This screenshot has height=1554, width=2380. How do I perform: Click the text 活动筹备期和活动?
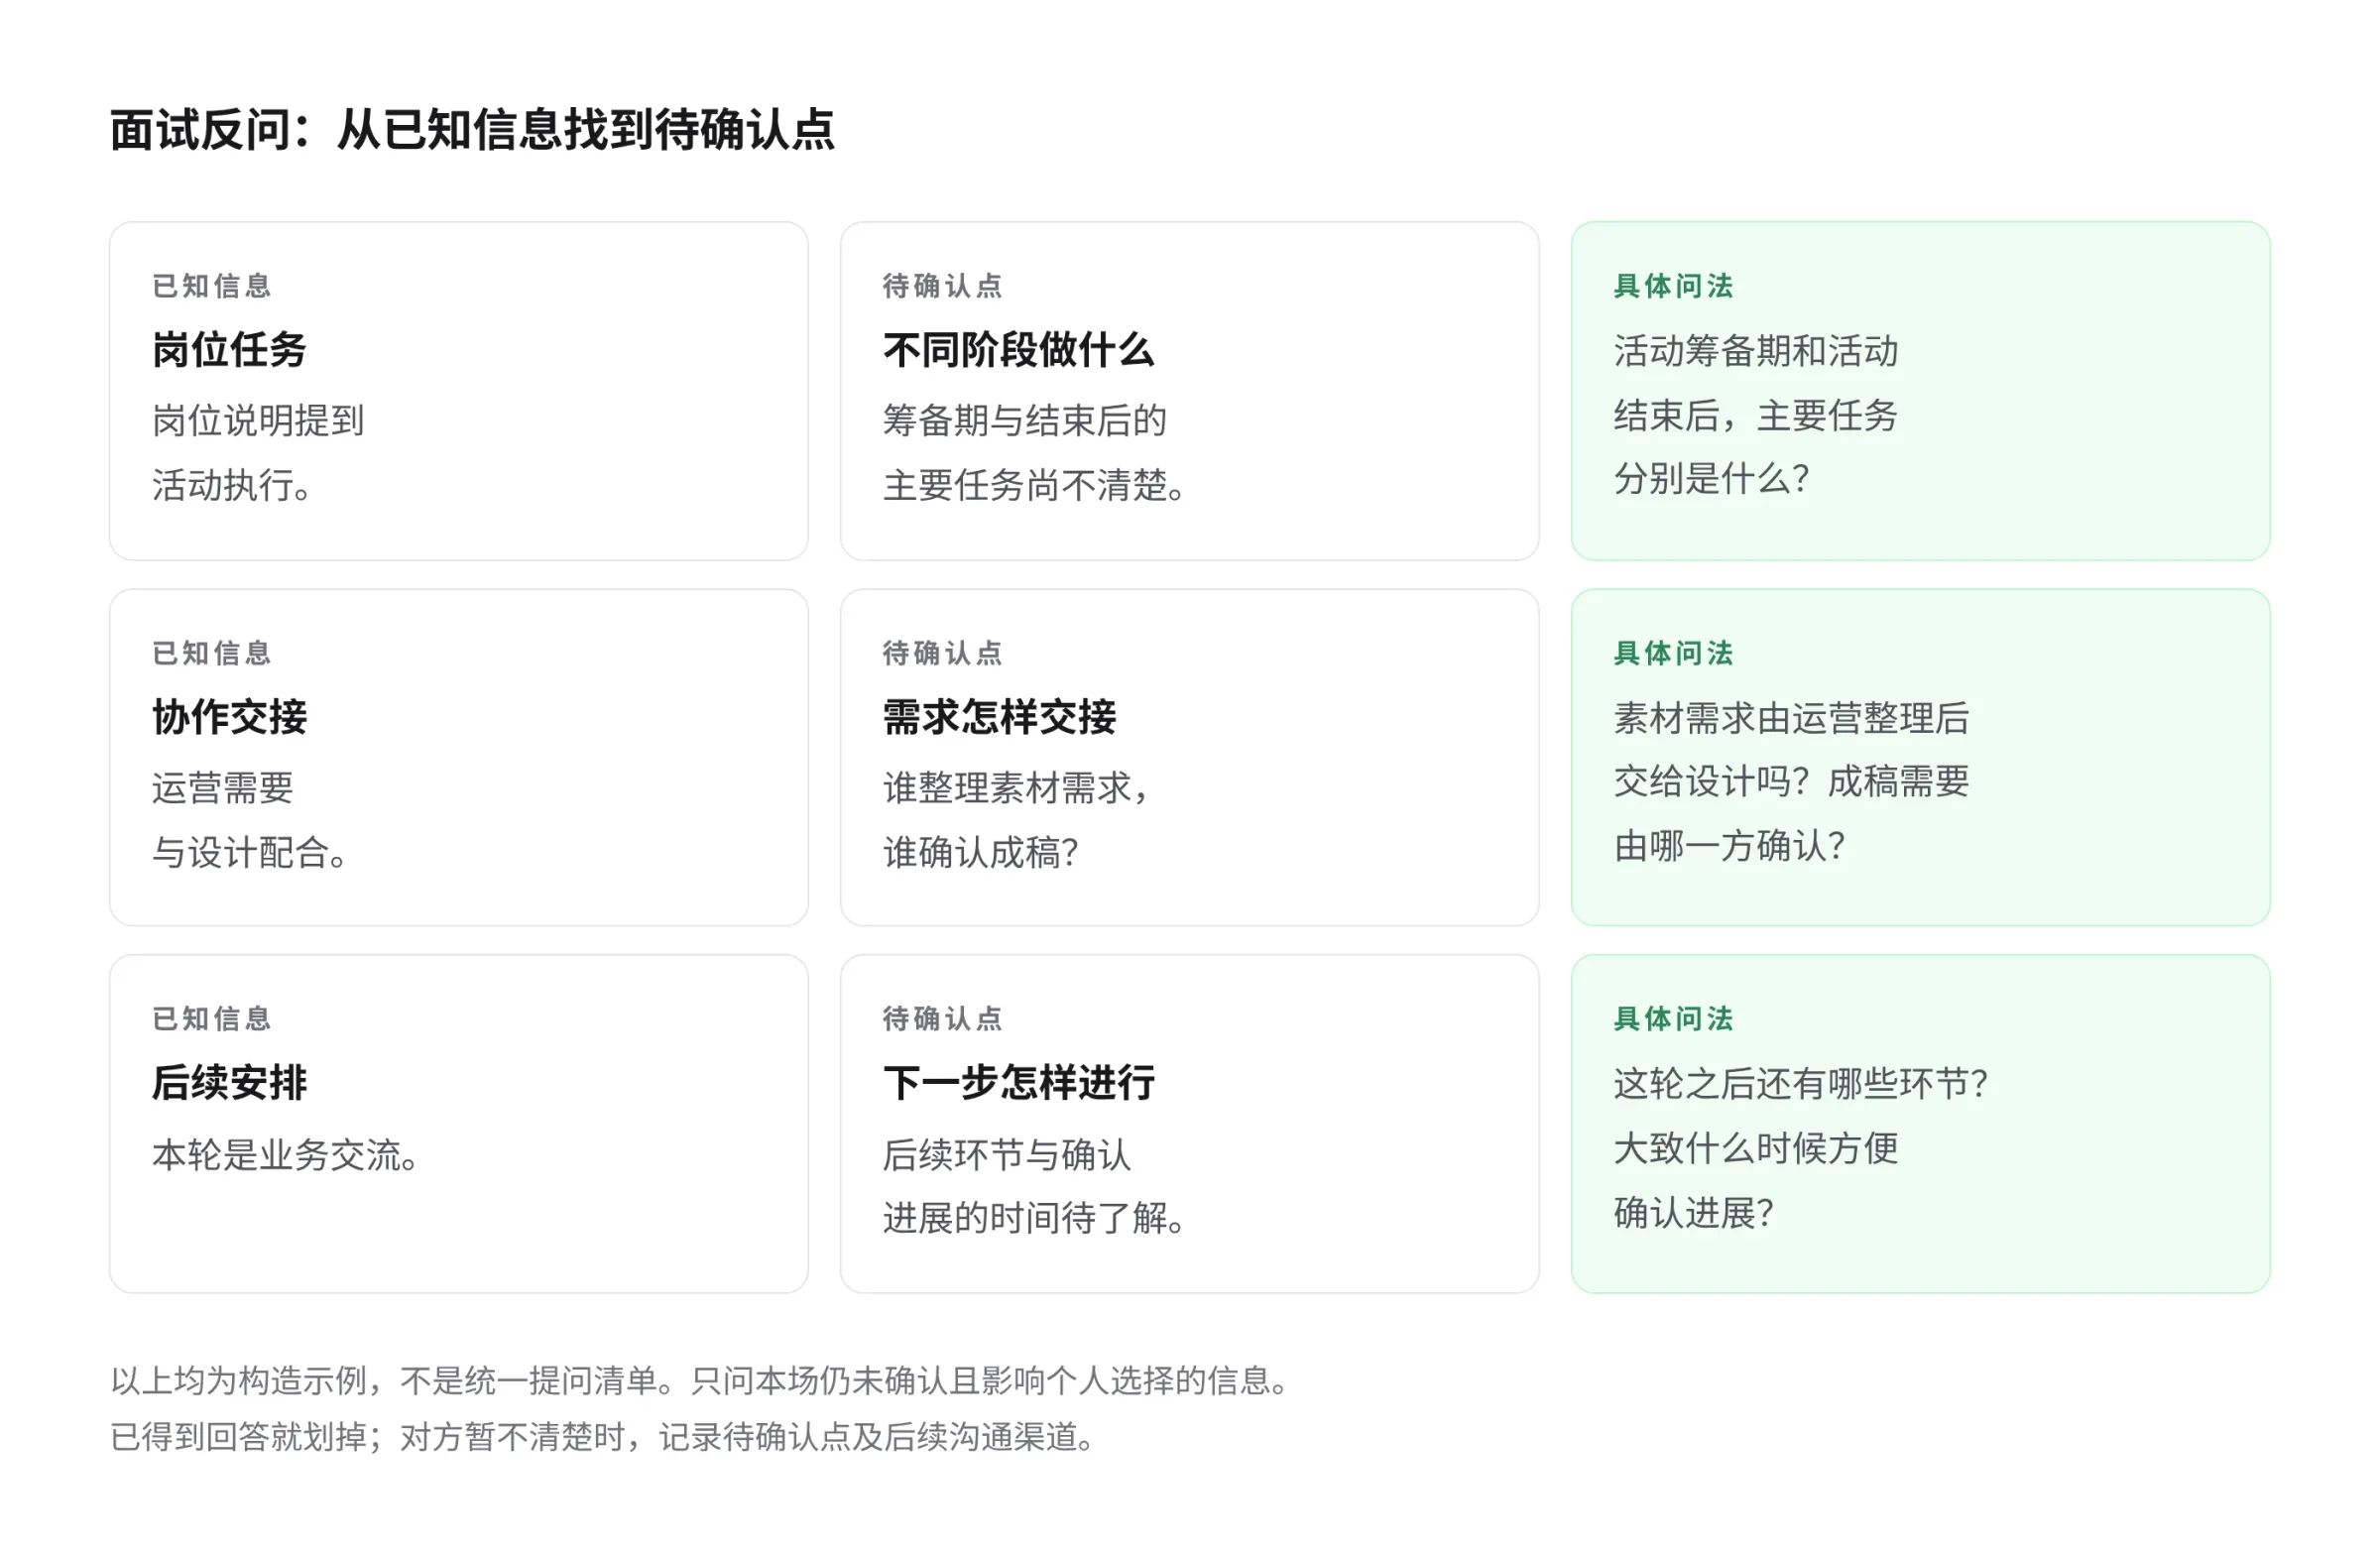click(x=1755, y=351)
